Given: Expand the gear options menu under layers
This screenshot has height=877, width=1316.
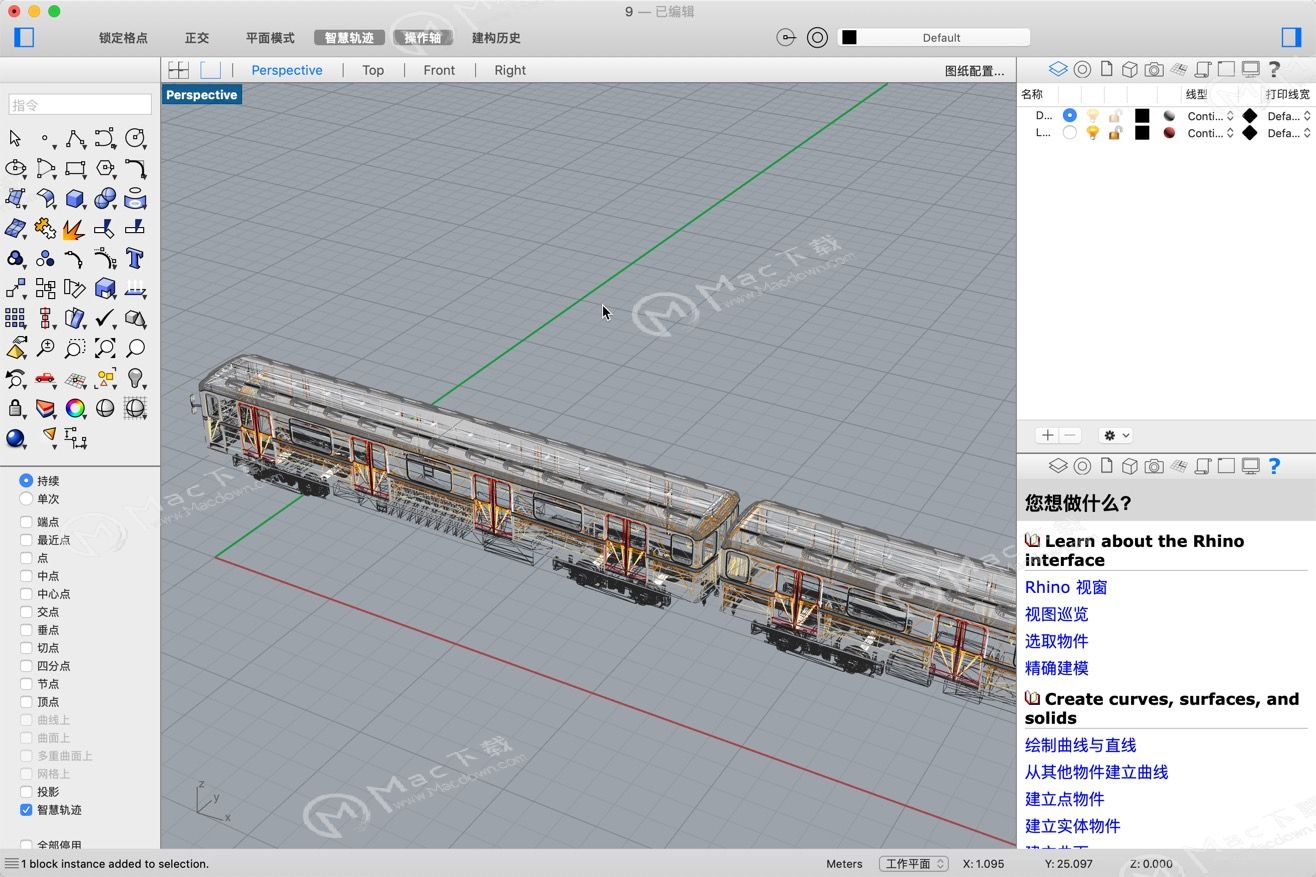Looking at the screenshot, I should [1114, 435].
